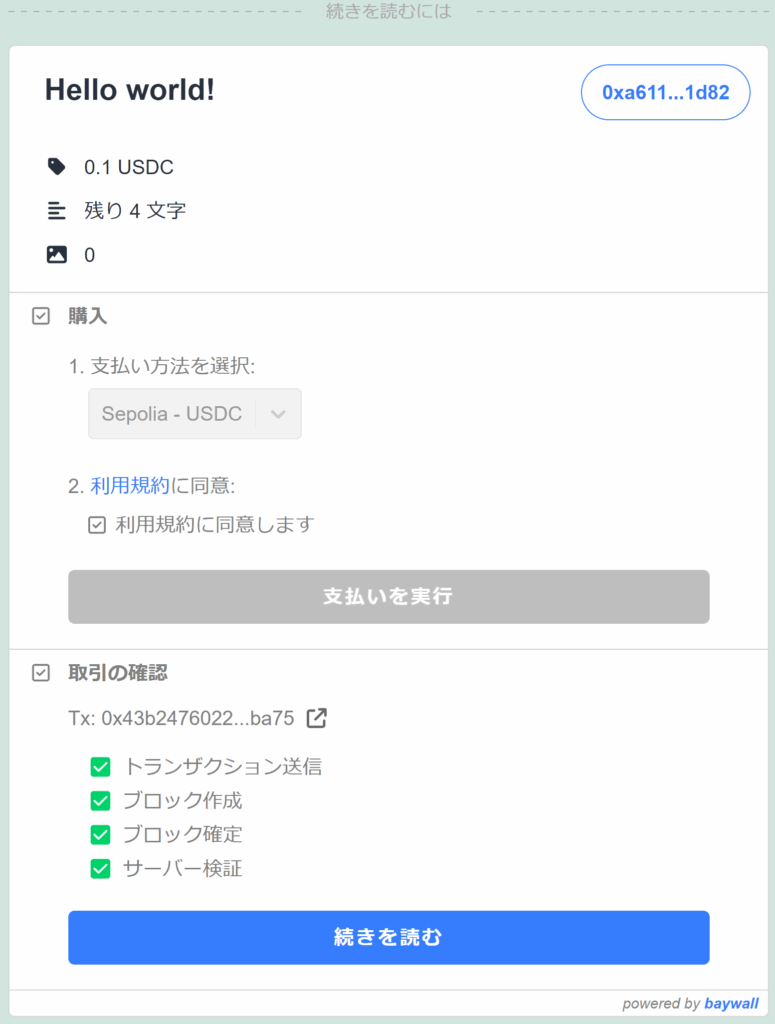Open transaction in external explorer icon
The width and height of the screenshot is (775, 1024).
coord(316,718)
